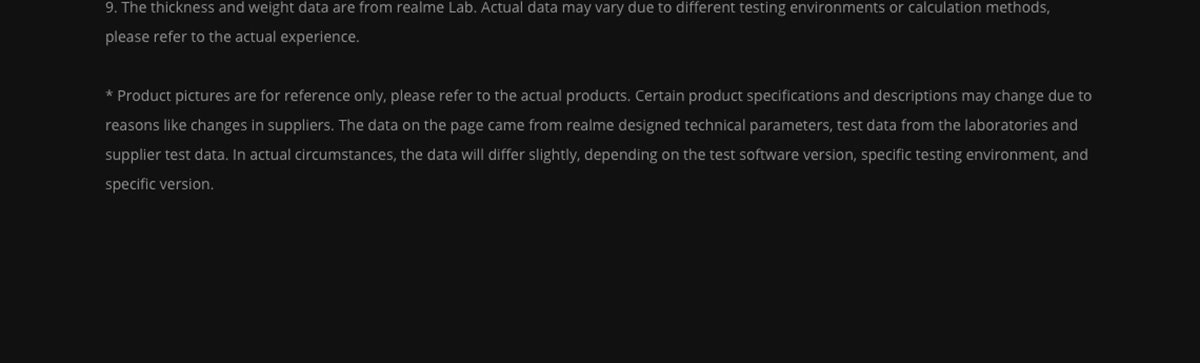1200x363 pixels.
Task: Click the asterisk before "Product pictures"
Action: [109, 95]
